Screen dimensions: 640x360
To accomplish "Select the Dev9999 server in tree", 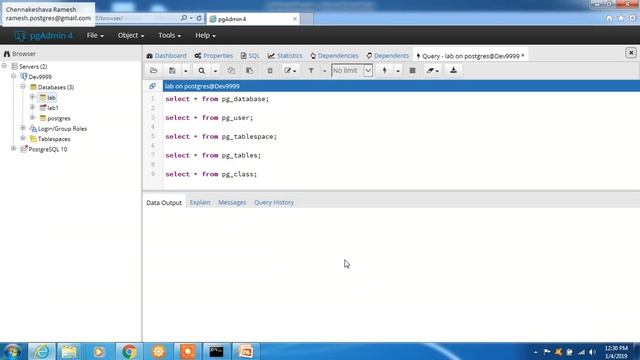I will (x=40, y=77).
